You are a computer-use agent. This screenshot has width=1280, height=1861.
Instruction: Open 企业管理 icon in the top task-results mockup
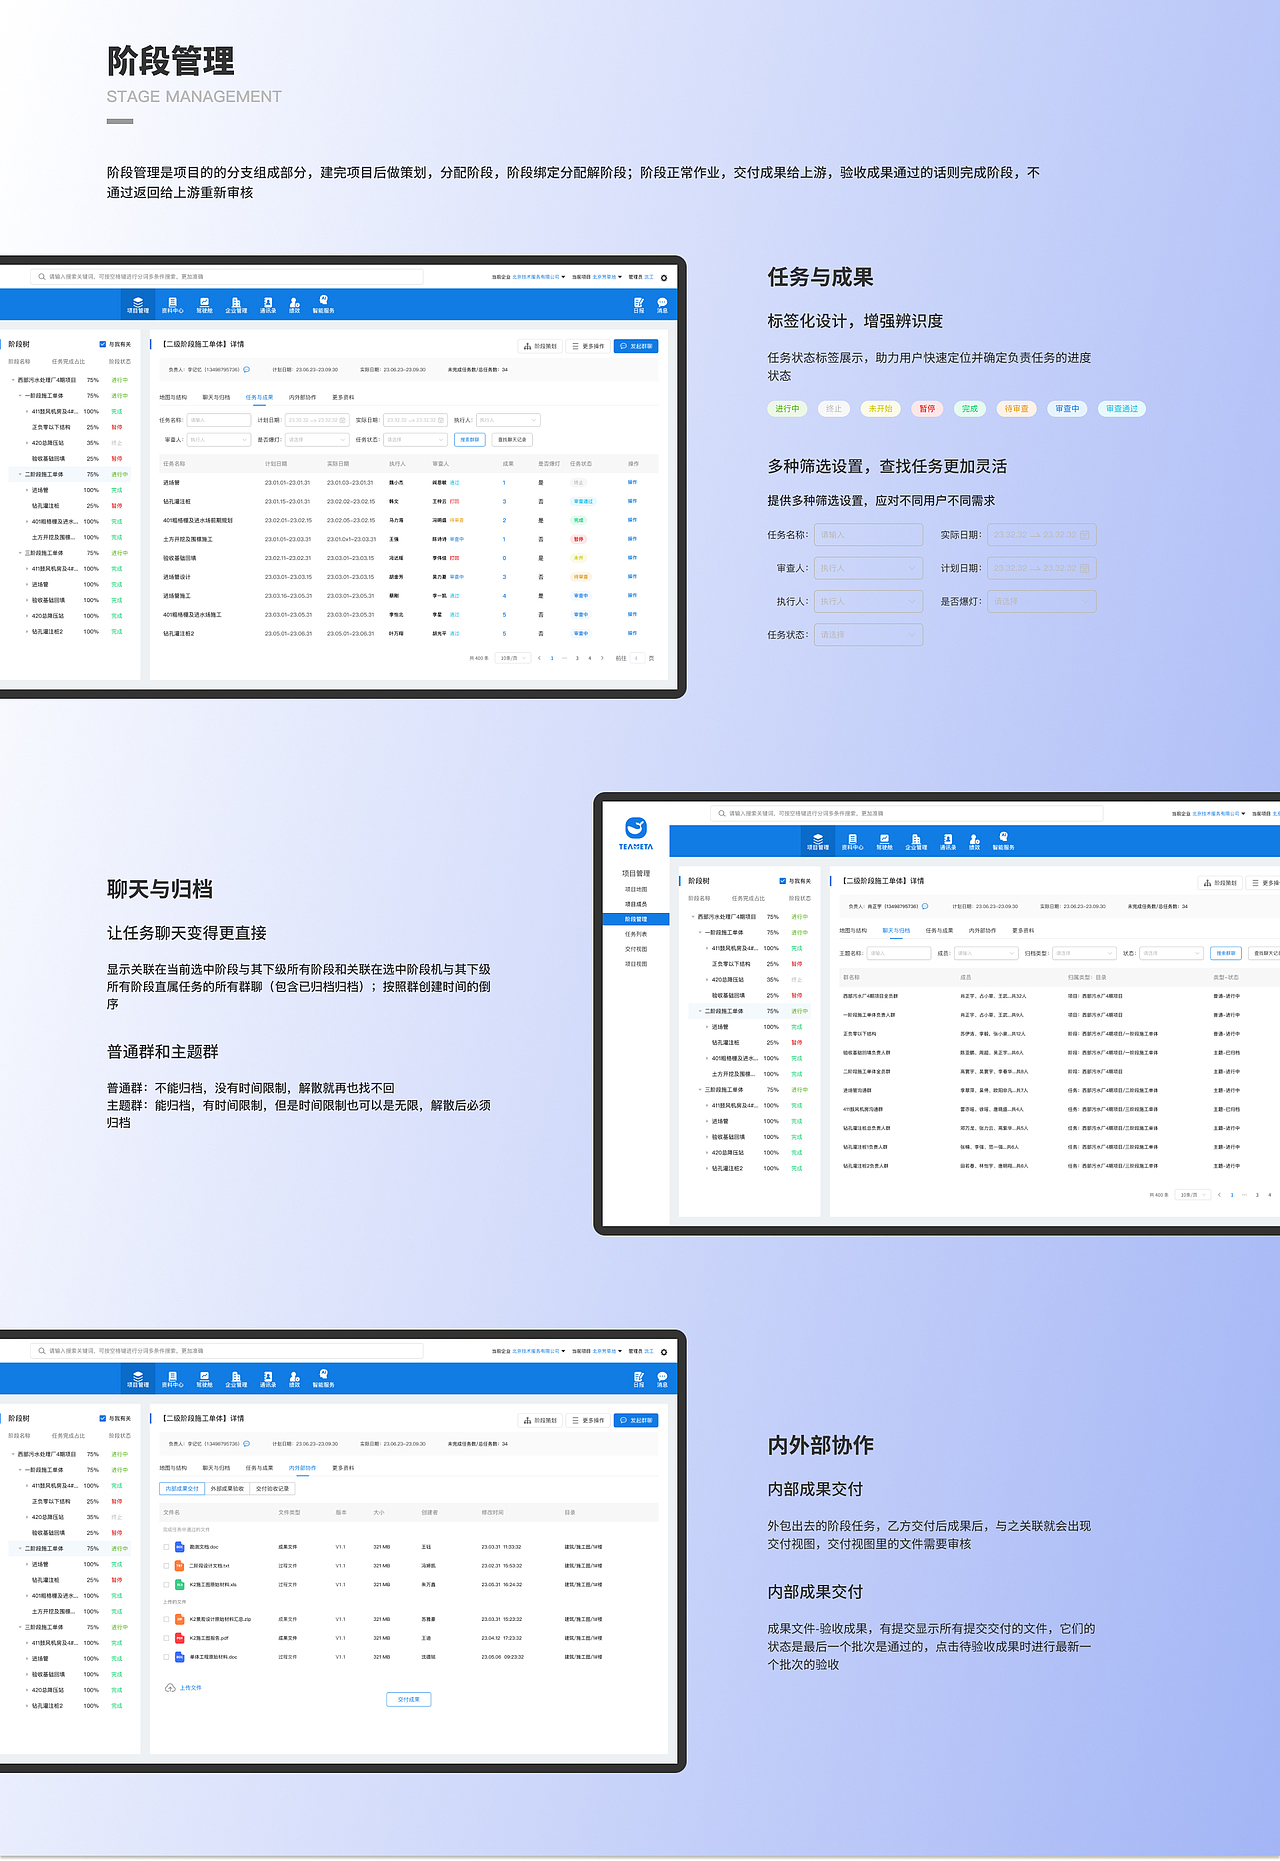236,305
